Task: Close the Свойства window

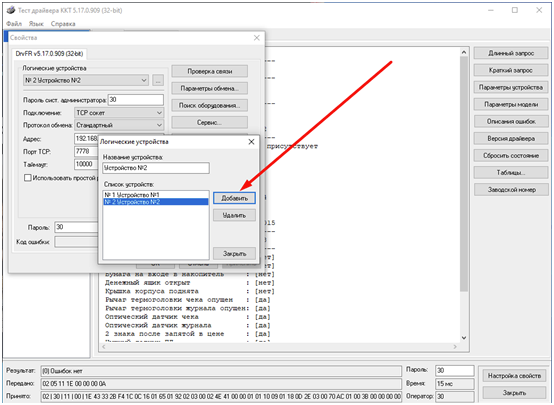Action: click(x=257, y=38)
